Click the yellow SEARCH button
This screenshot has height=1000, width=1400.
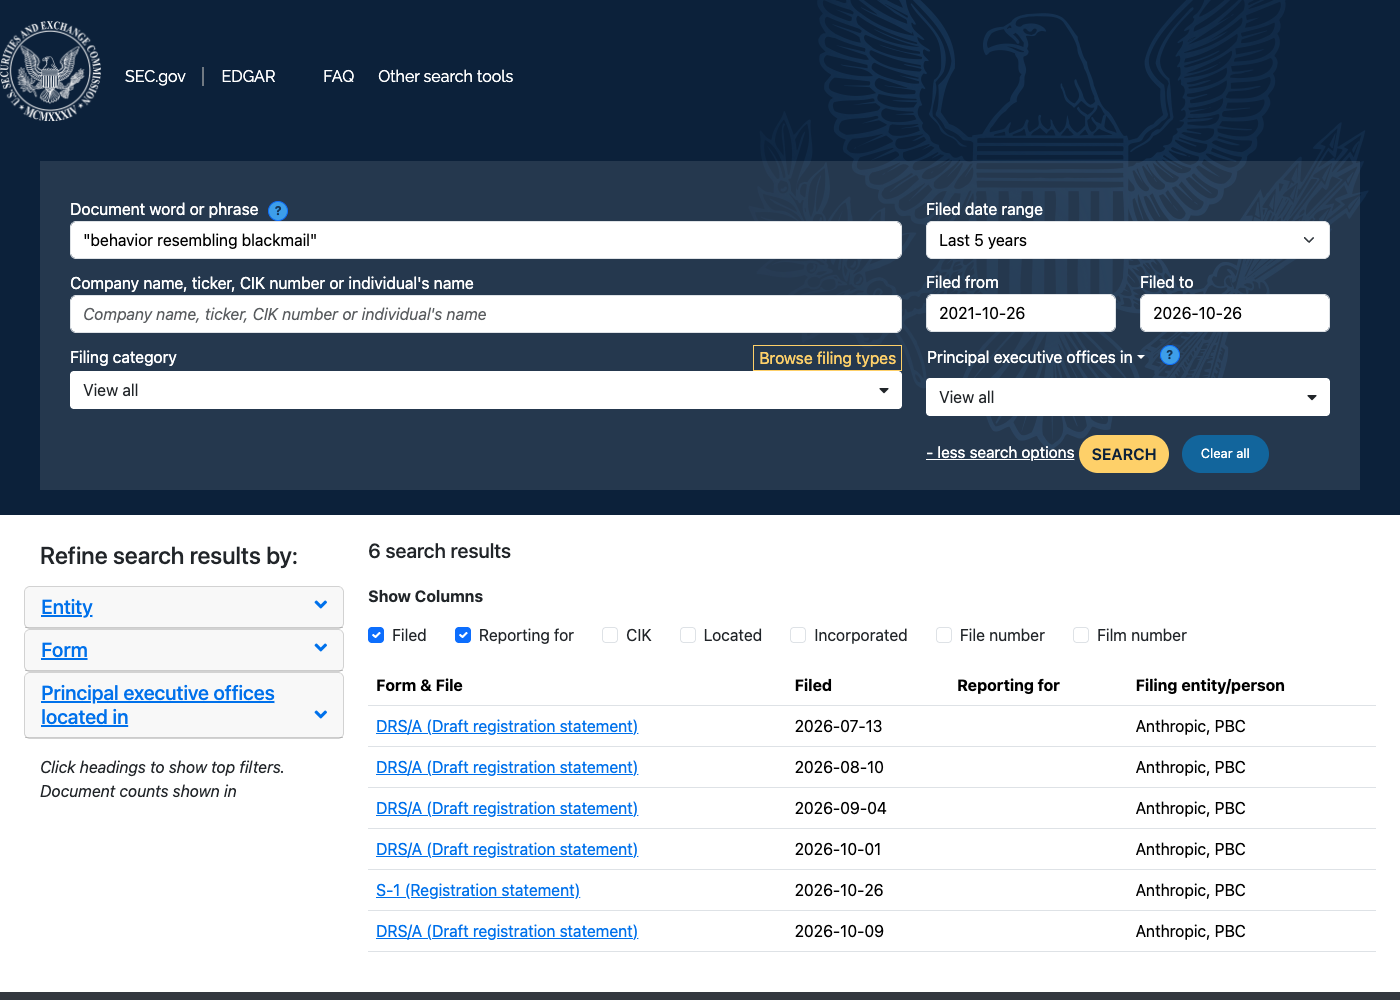click(x=1124, y=454)
